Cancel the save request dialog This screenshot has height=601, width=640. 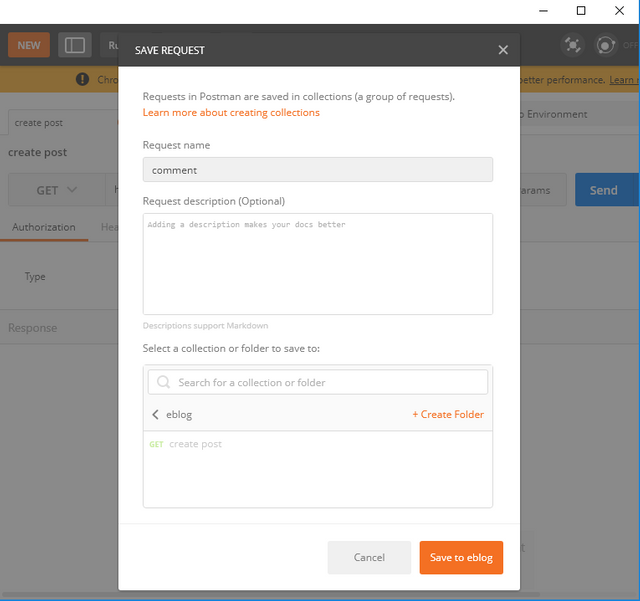coord(369,557)
